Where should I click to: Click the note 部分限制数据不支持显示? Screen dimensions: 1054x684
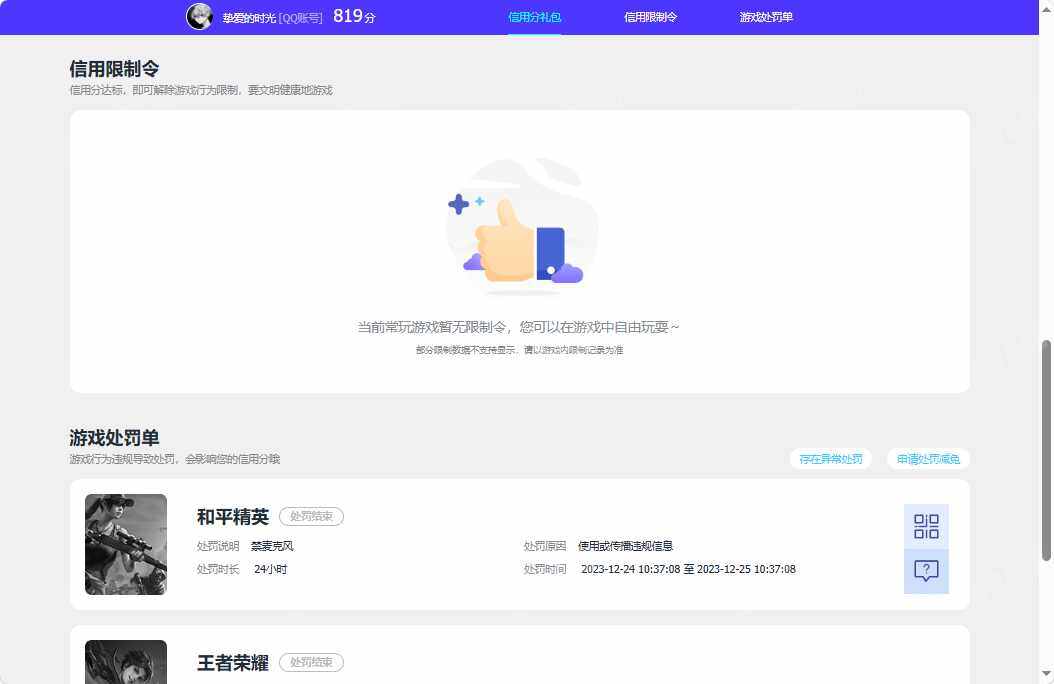(x=519, y=350)
